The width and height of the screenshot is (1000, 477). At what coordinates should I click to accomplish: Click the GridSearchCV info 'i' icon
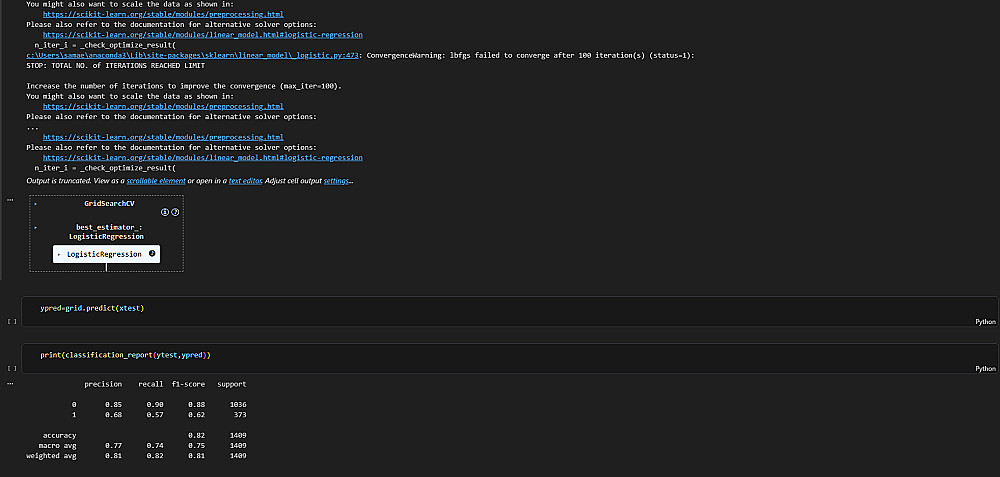pyautogui.click(x=165, y=213)
